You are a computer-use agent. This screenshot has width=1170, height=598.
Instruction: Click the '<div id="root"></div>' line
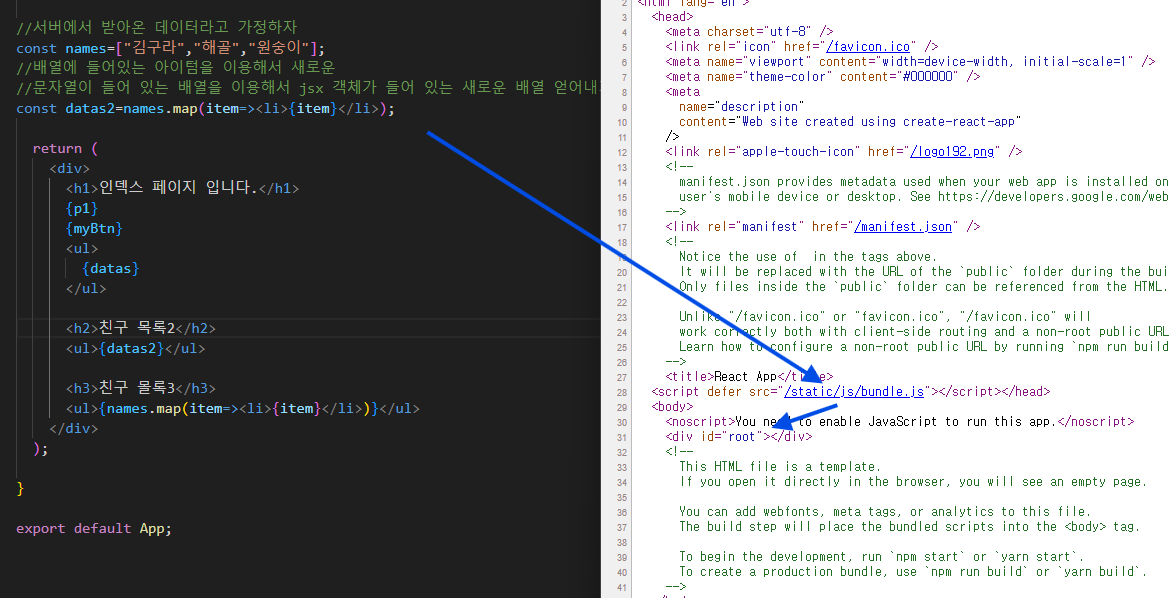pos(739,436)
